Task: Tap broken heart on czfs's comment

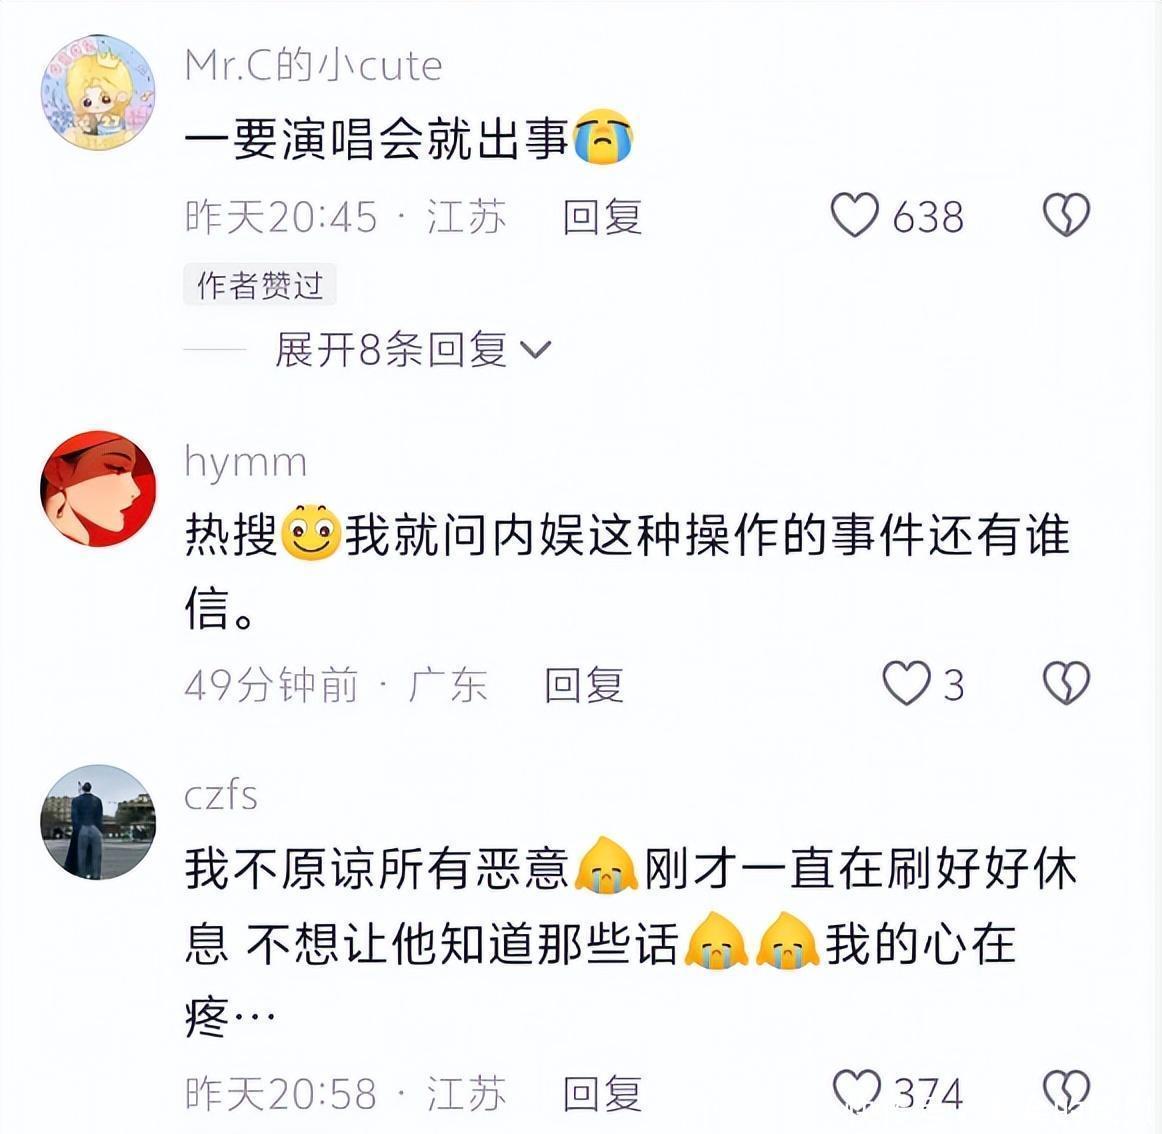Action: pos(1066,1090)
